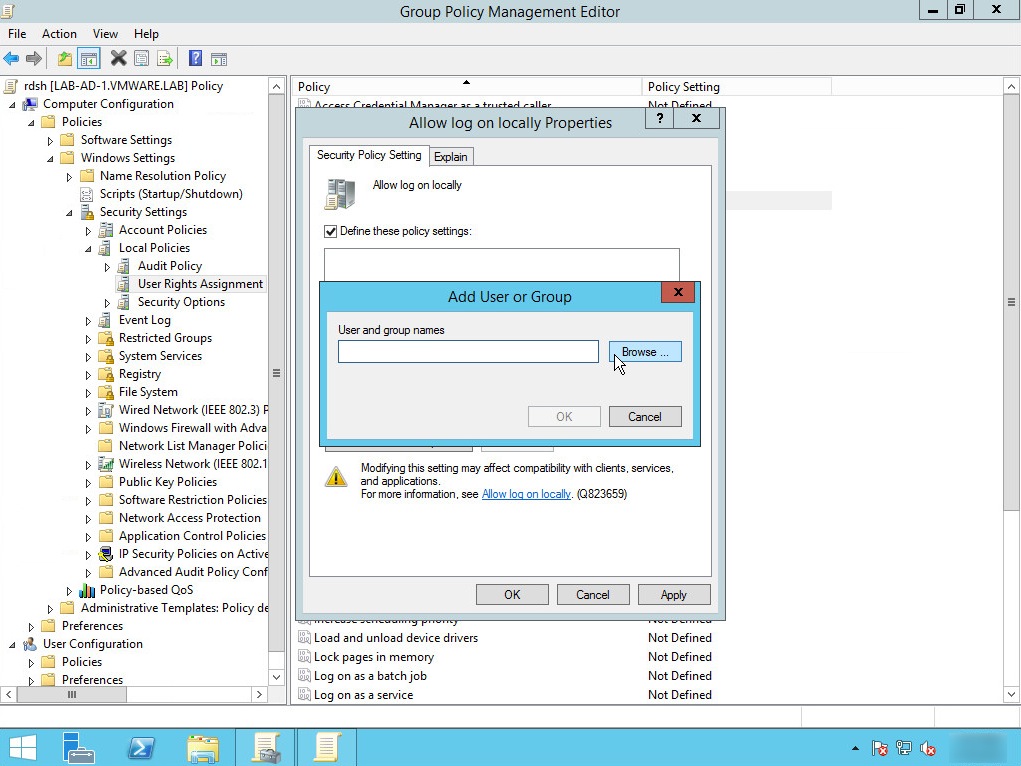1021x766 pixels.
Task: Collapse the Local Policies tree node
Action: (x=89, y=248)
